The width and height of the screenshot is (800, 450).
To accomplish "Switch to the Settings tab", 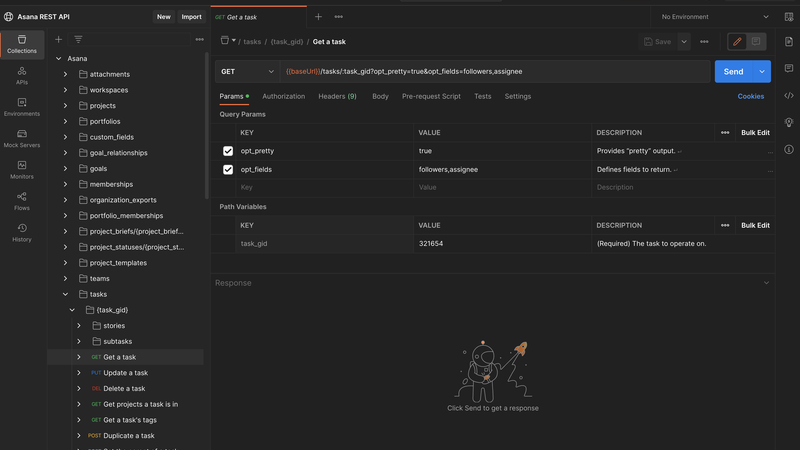I will click(518, 96).
